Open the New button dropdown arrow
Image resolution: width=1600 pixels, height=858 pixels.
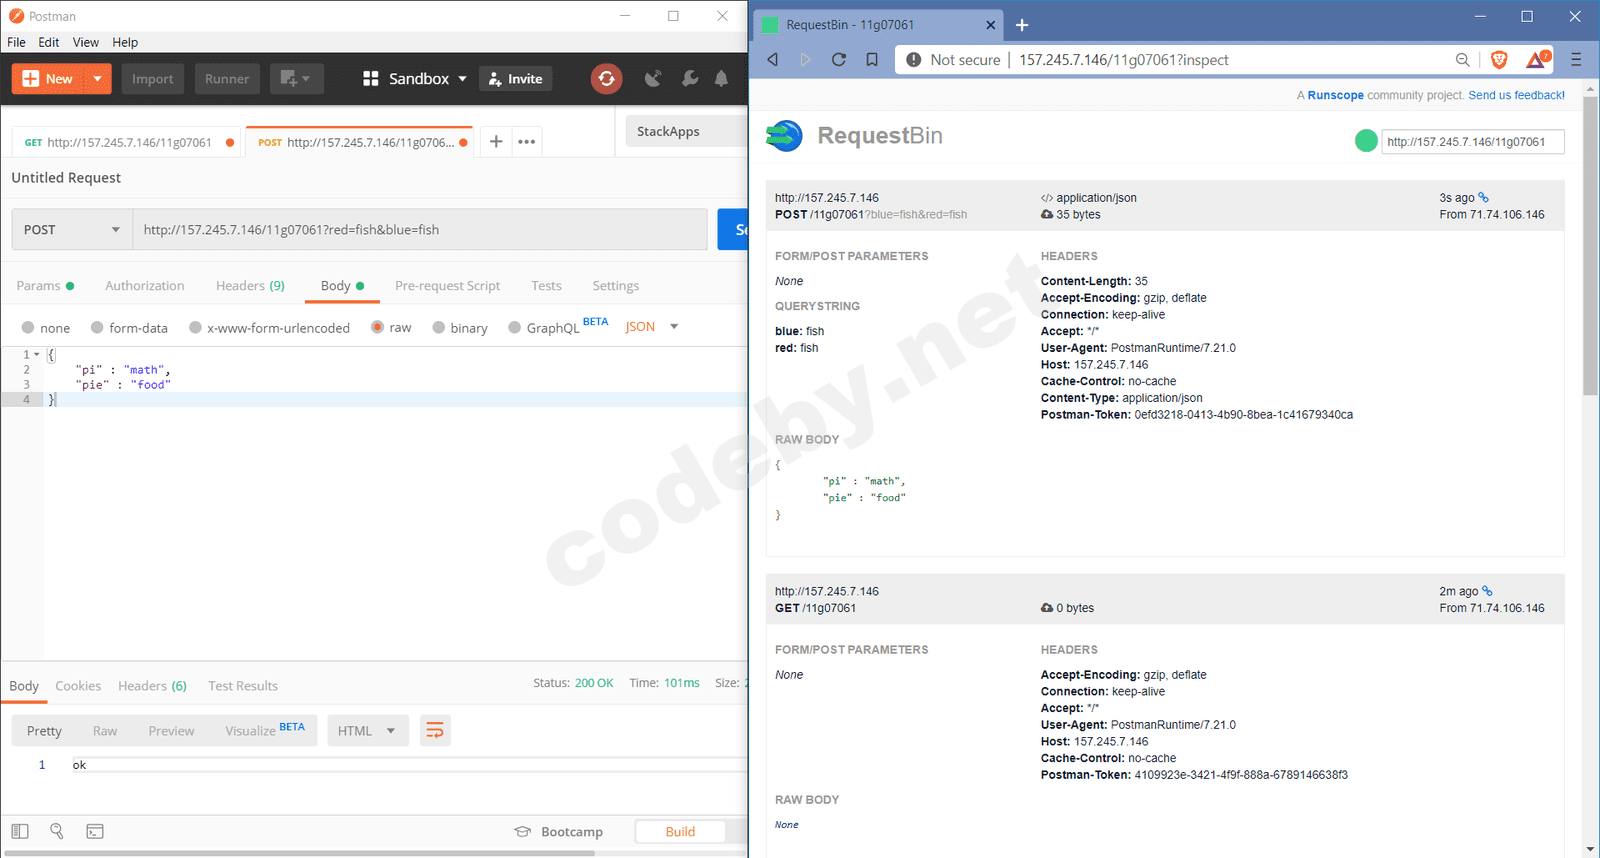point(97,78)
